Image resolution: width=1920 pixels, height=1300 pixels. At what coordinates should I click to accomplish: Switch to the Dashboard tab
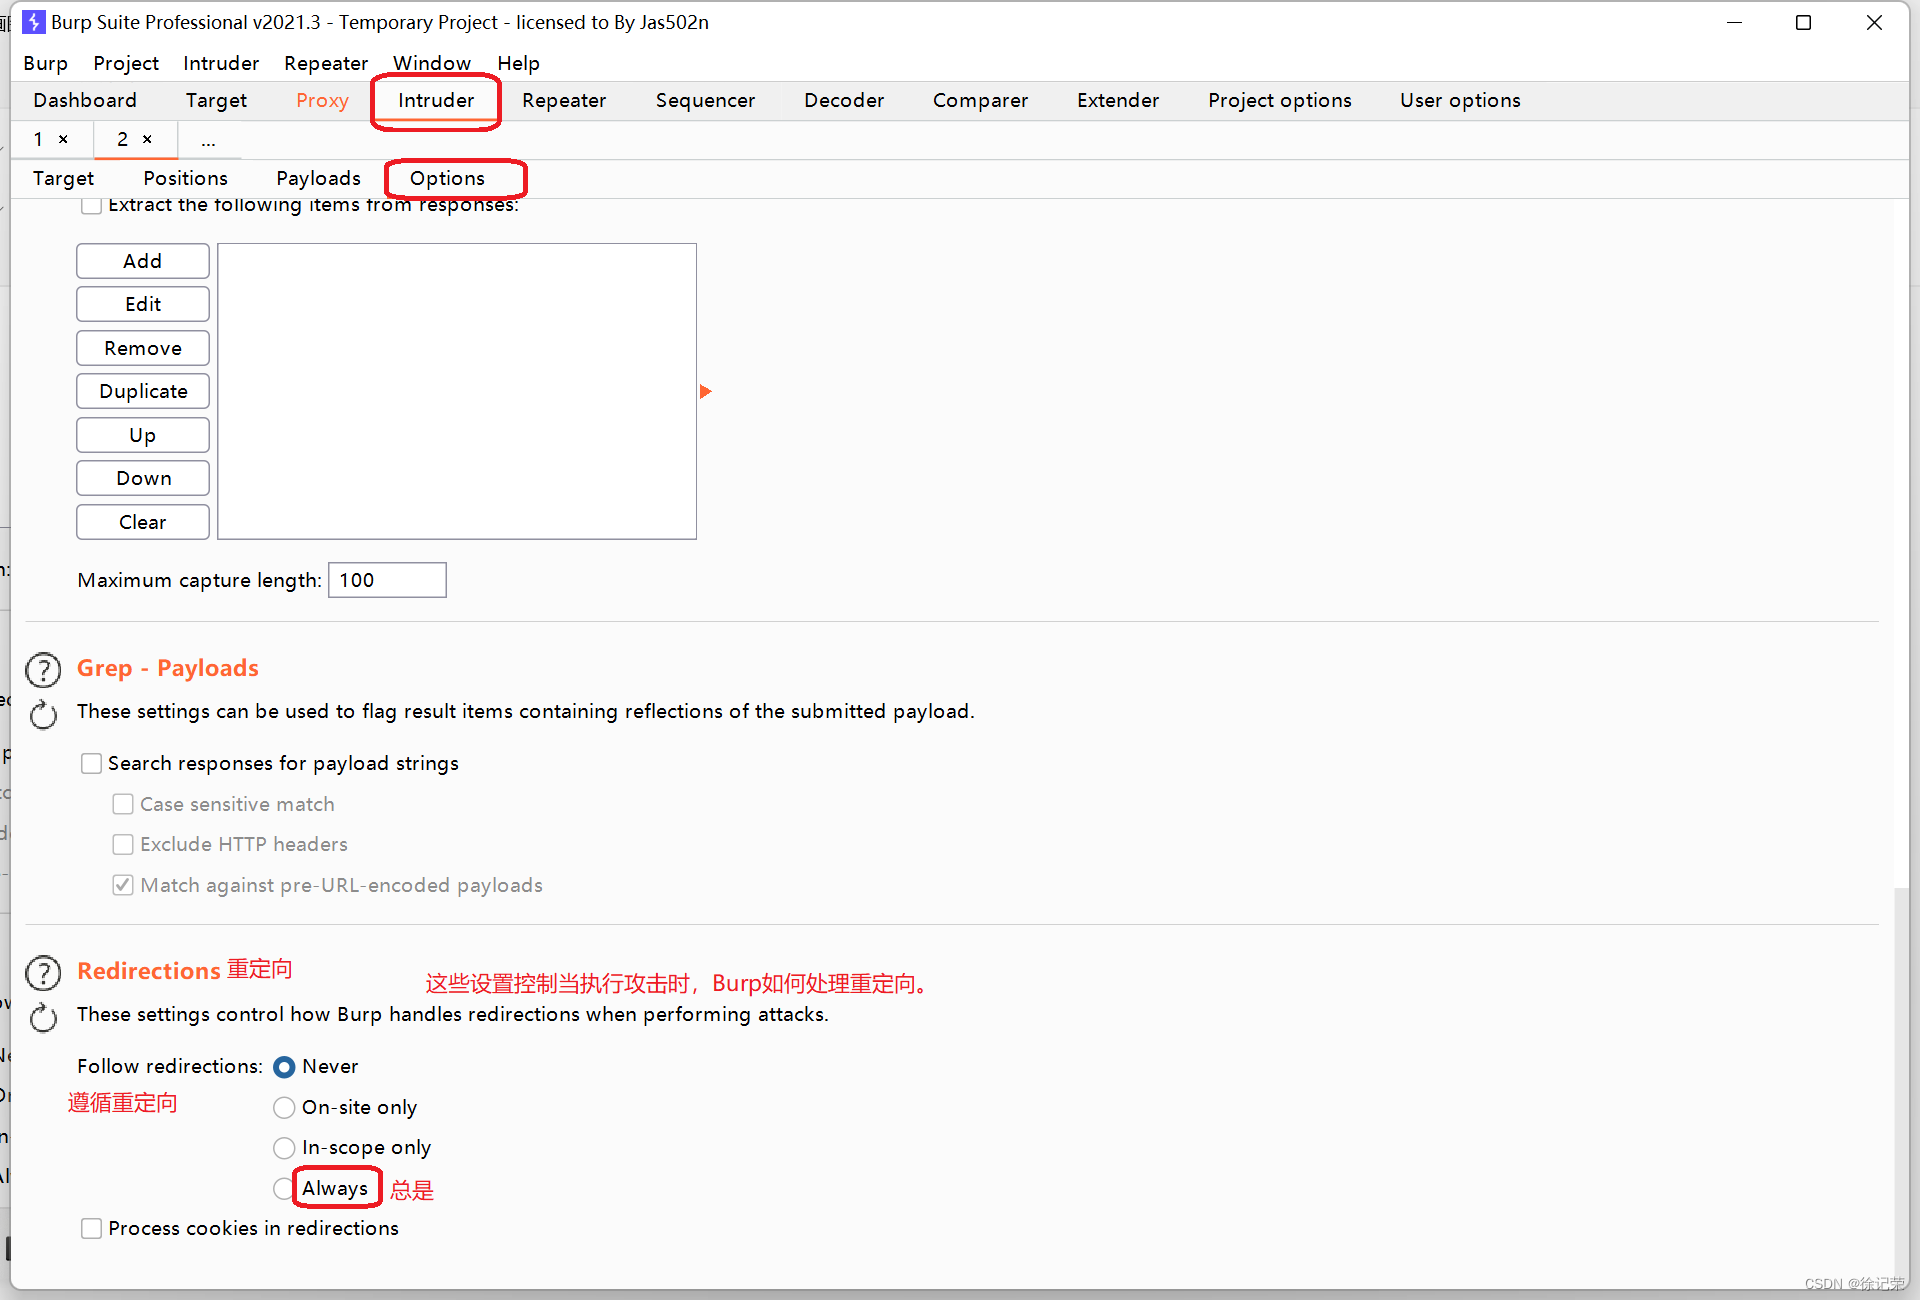click(85, 100)
